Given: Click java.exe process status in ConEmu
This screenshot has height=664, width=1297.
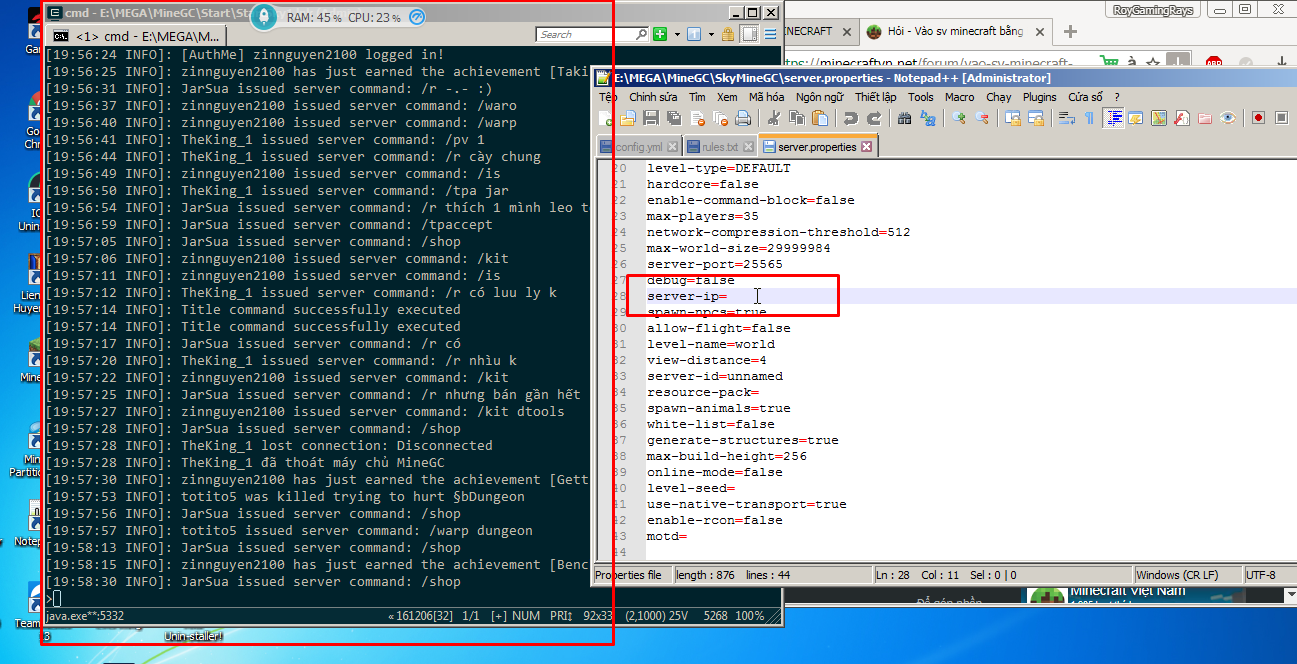Looking at the screenshot, I should point(86,616).
